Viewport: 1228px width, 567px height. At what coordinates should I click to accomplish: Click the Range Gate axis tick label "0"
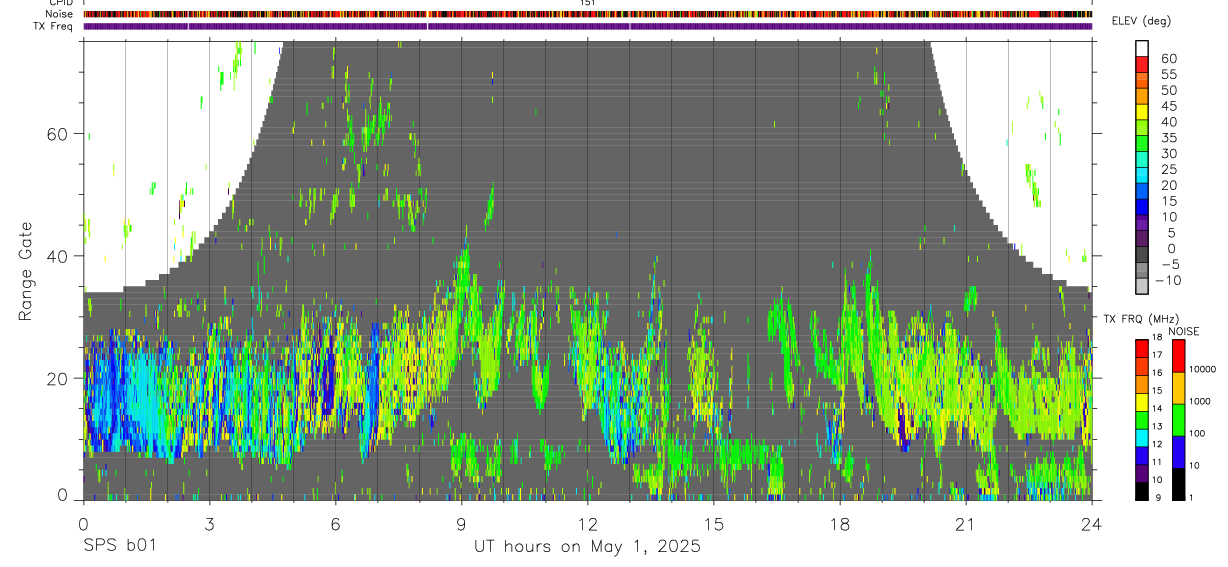pos(63,495)
